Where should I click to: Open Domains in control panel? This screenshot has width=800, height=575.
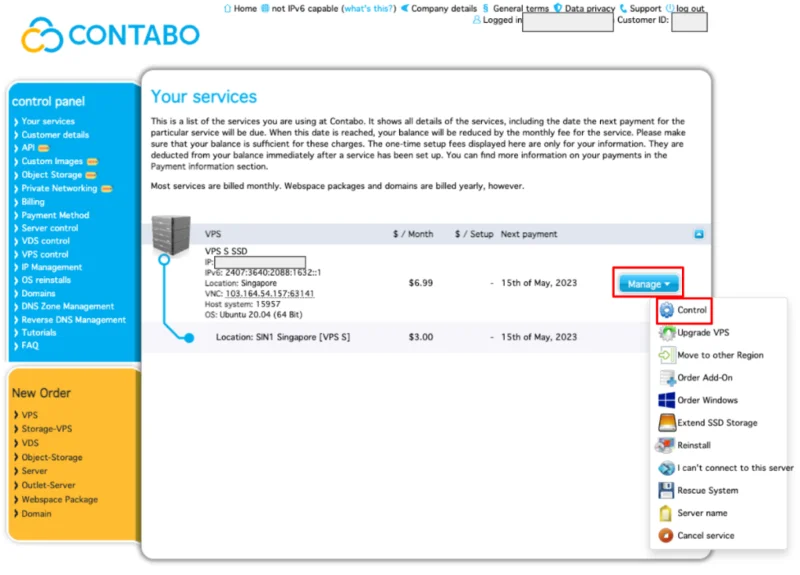point(38,293)
